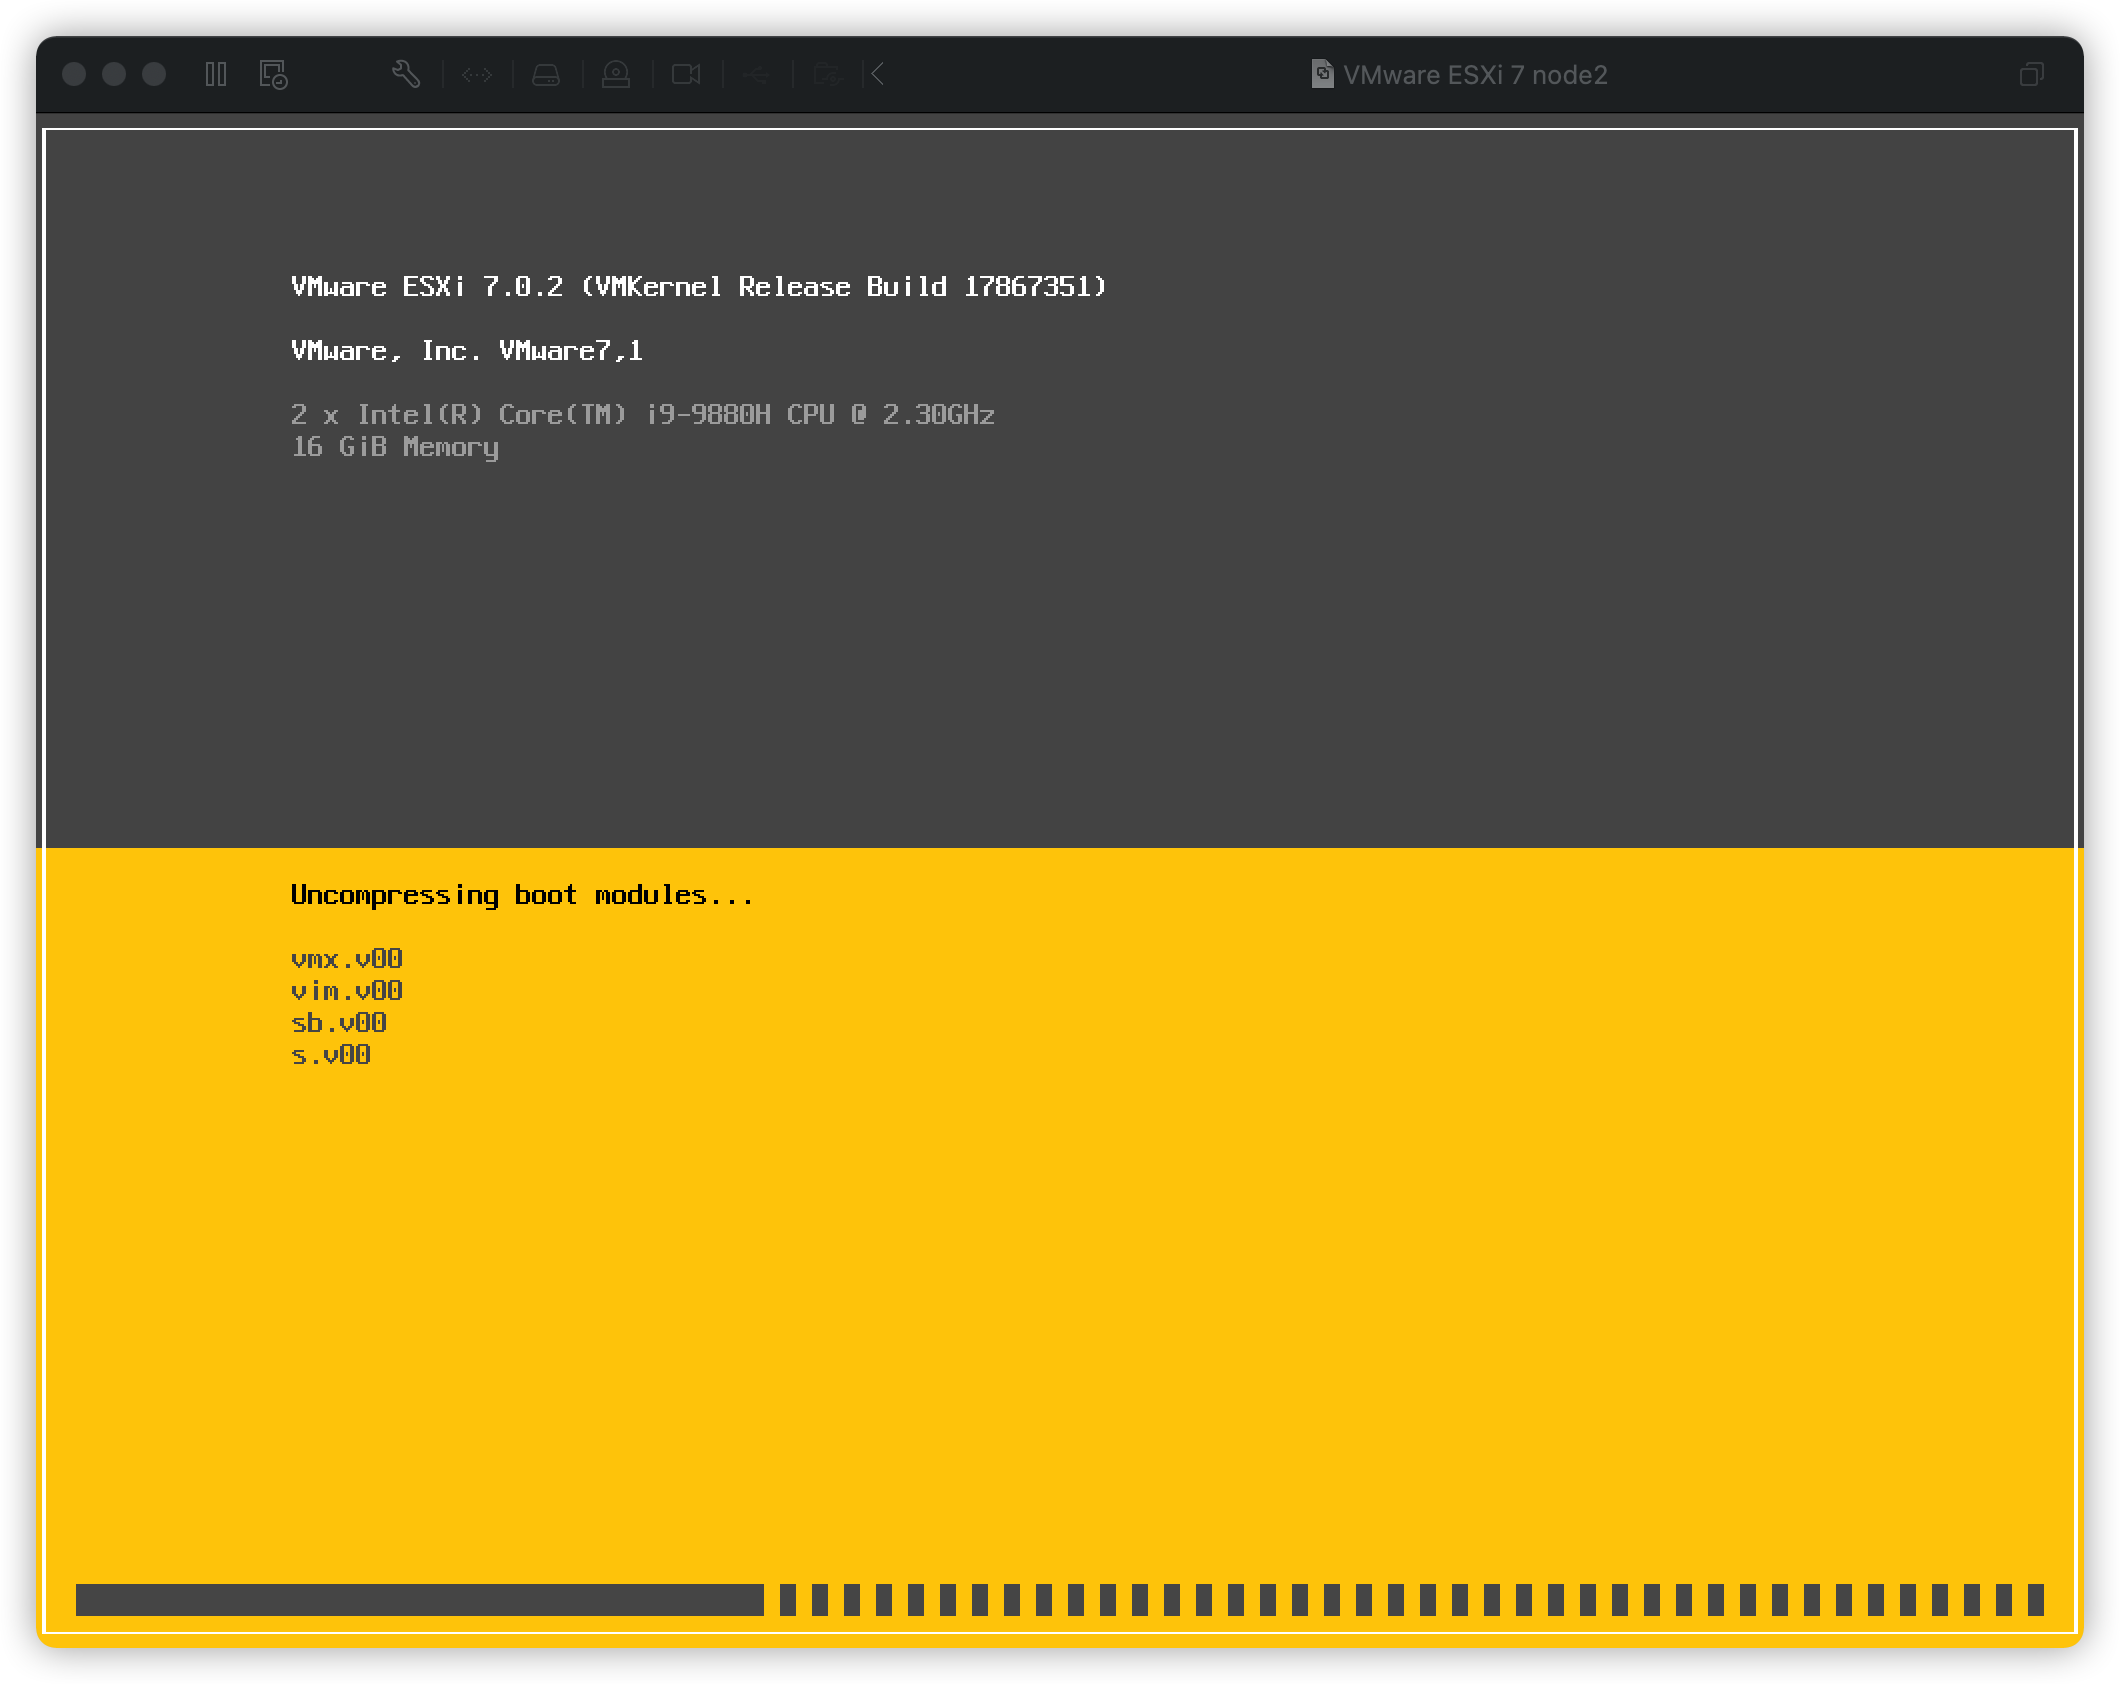Click the dimmed clipboard icon in the toolbar
The width and height of the screenshot is (2120, 1684).
pos(828,75)
